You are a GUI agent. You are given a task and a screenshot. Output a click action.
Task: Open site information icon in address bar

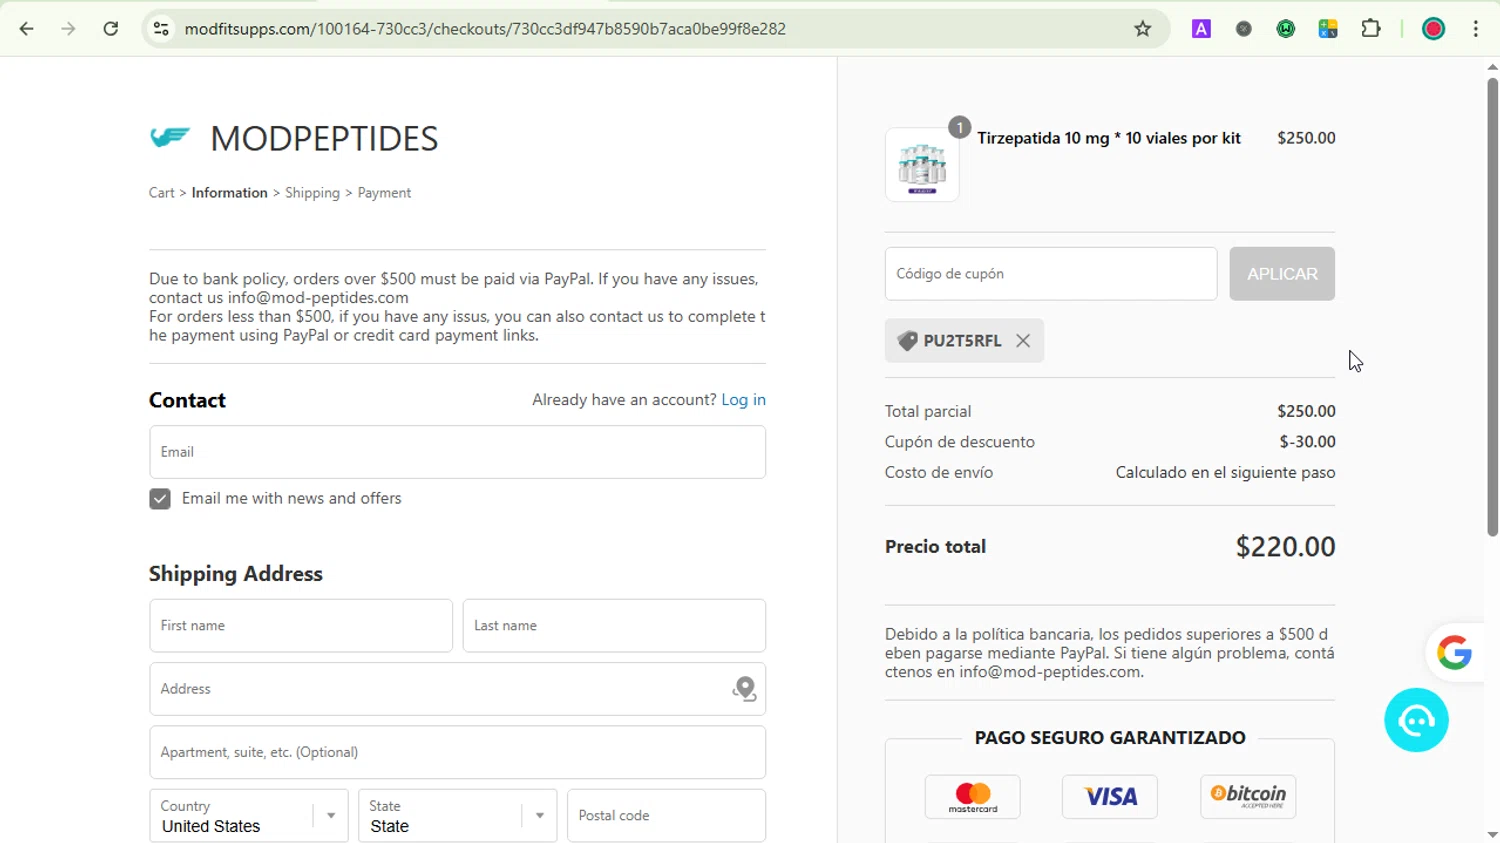tap(161, 29)
